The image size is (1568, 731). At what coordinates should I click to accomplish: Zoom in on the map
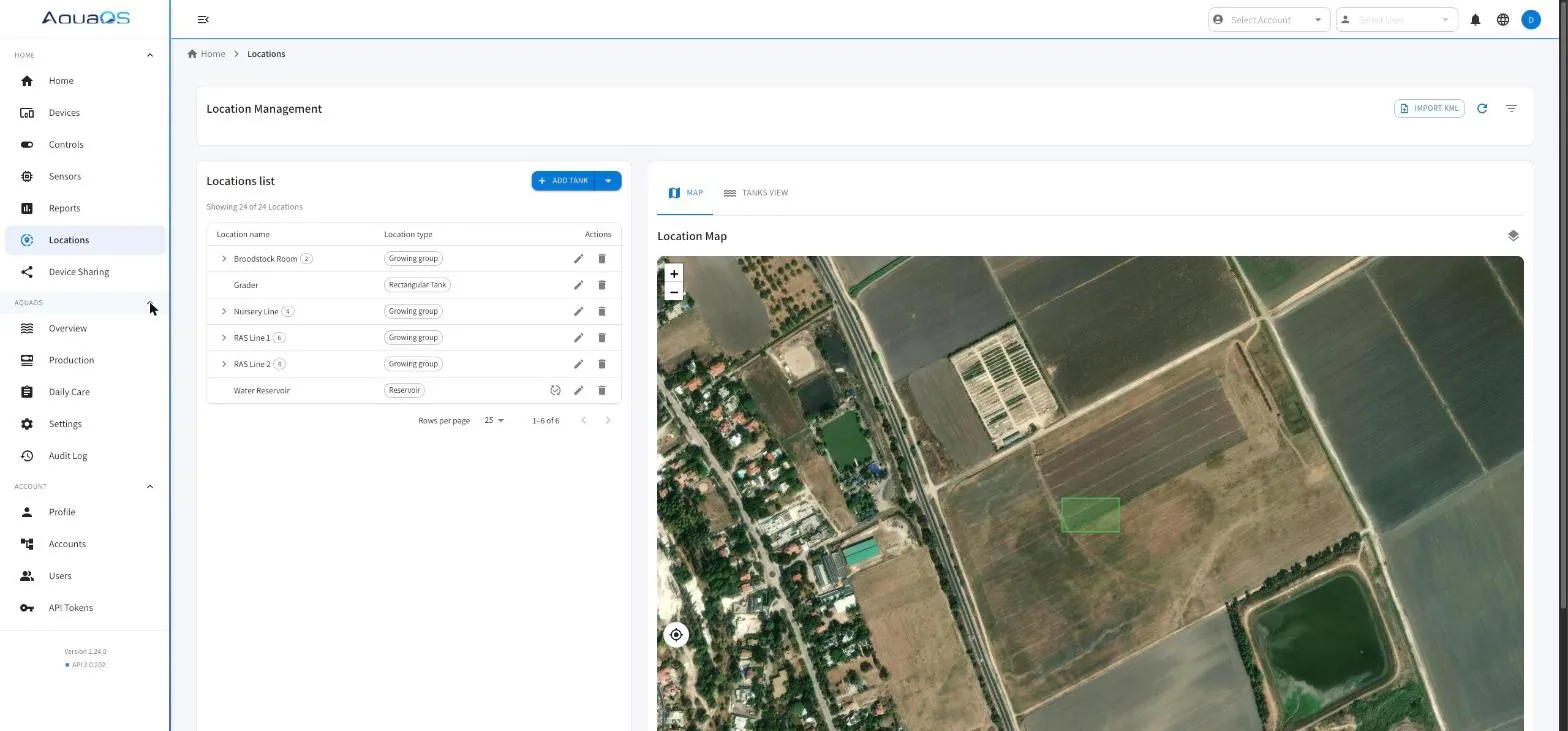674,274
